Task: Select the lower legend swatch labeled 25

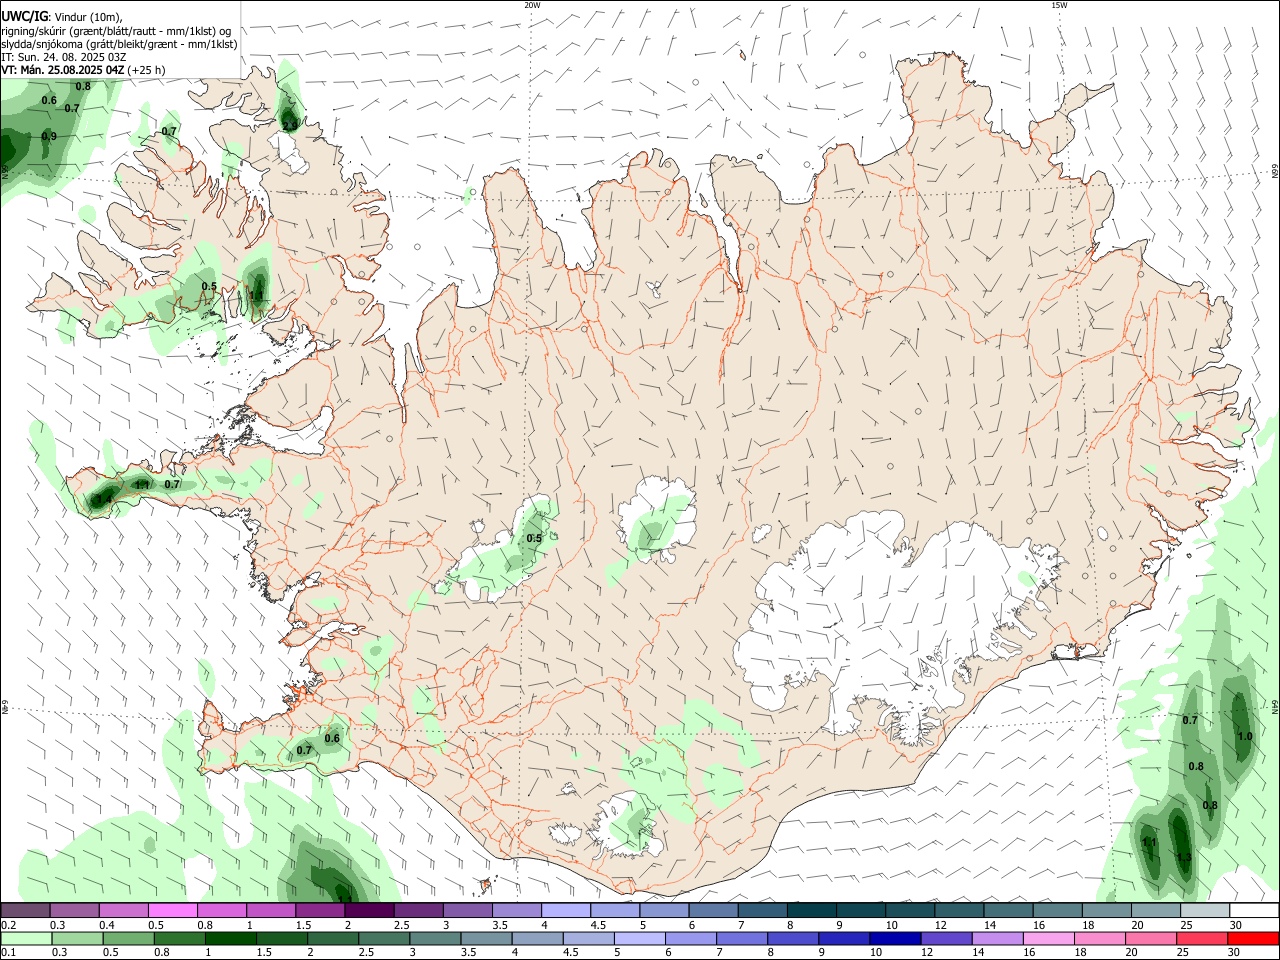Action: coord(1203,938)
